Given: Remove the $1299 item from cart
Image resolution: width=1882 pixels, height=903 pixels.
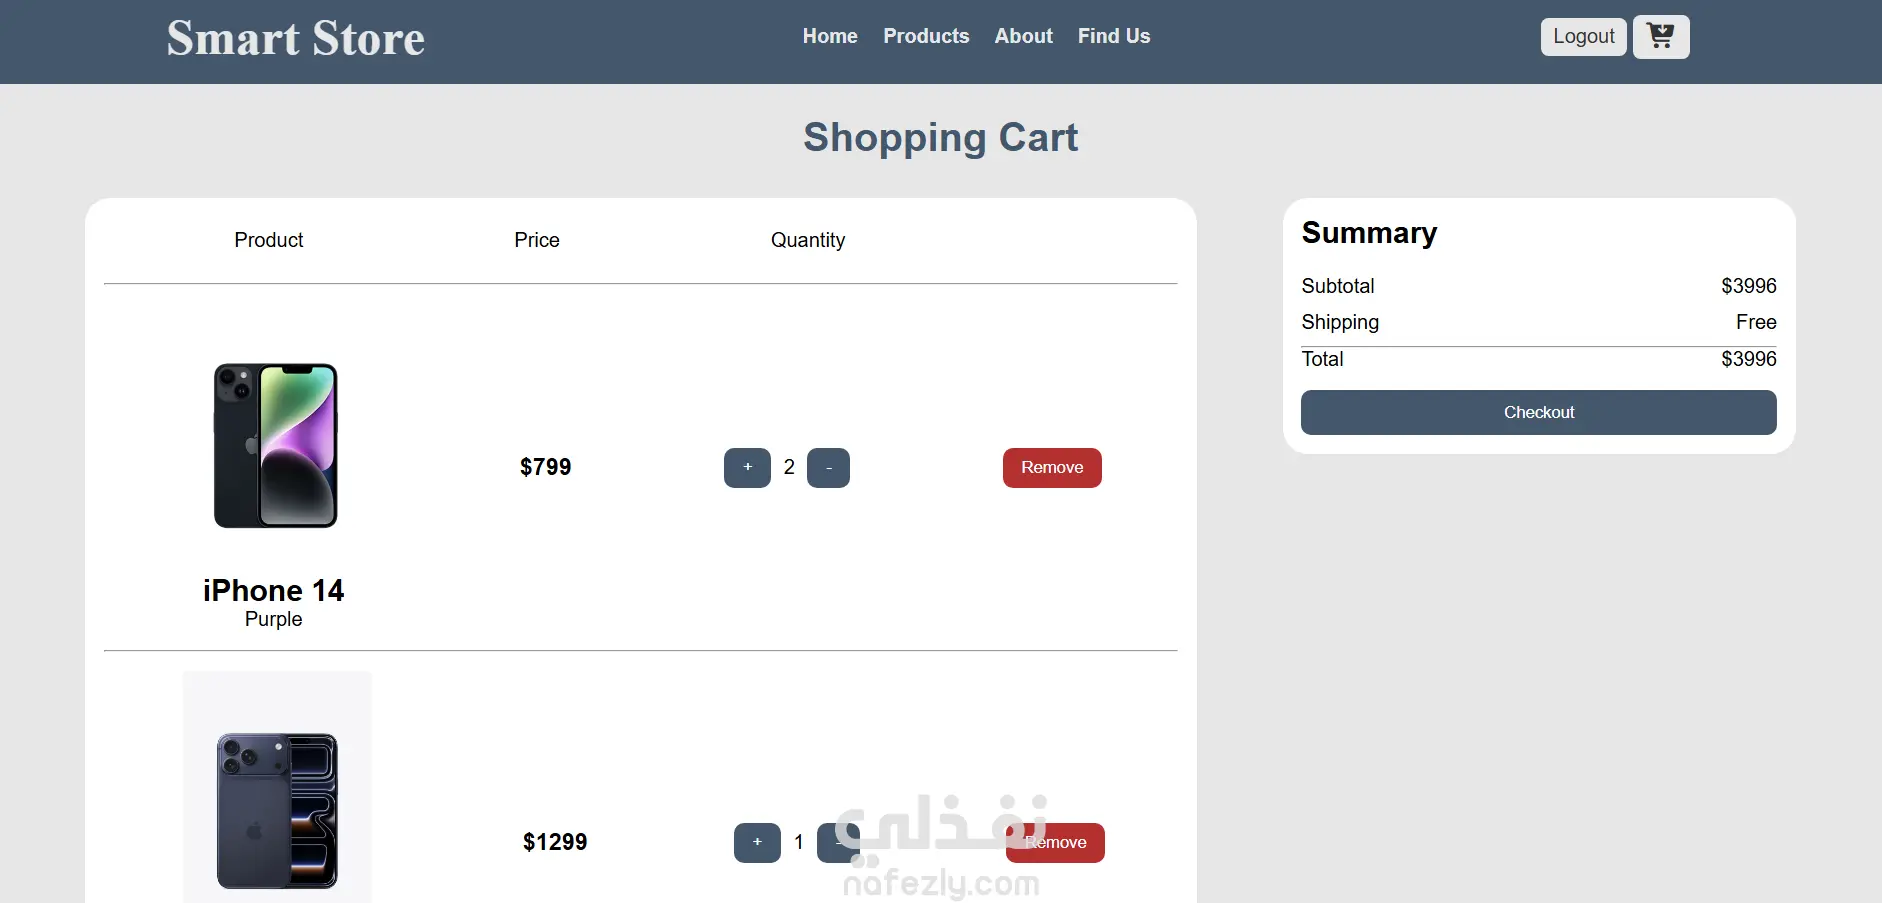Looking at the screenshot, I should tap(1055, 843).
